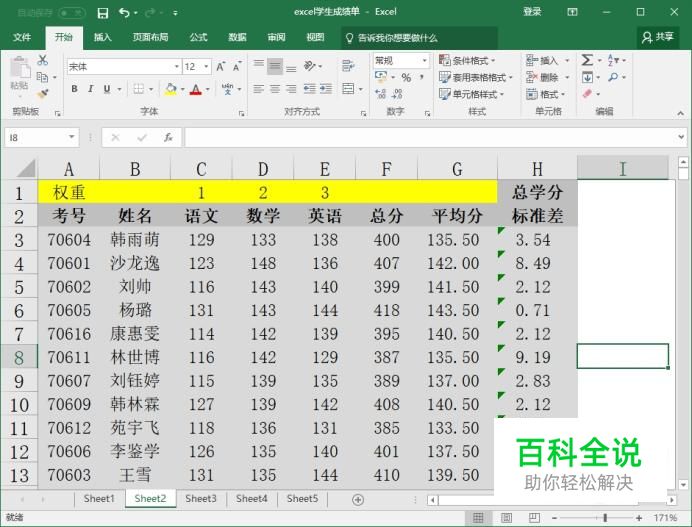Image resolution: width=692 pixels, height=527 pixels.
Task: Click the Format cells button
Action: [546, 94]
